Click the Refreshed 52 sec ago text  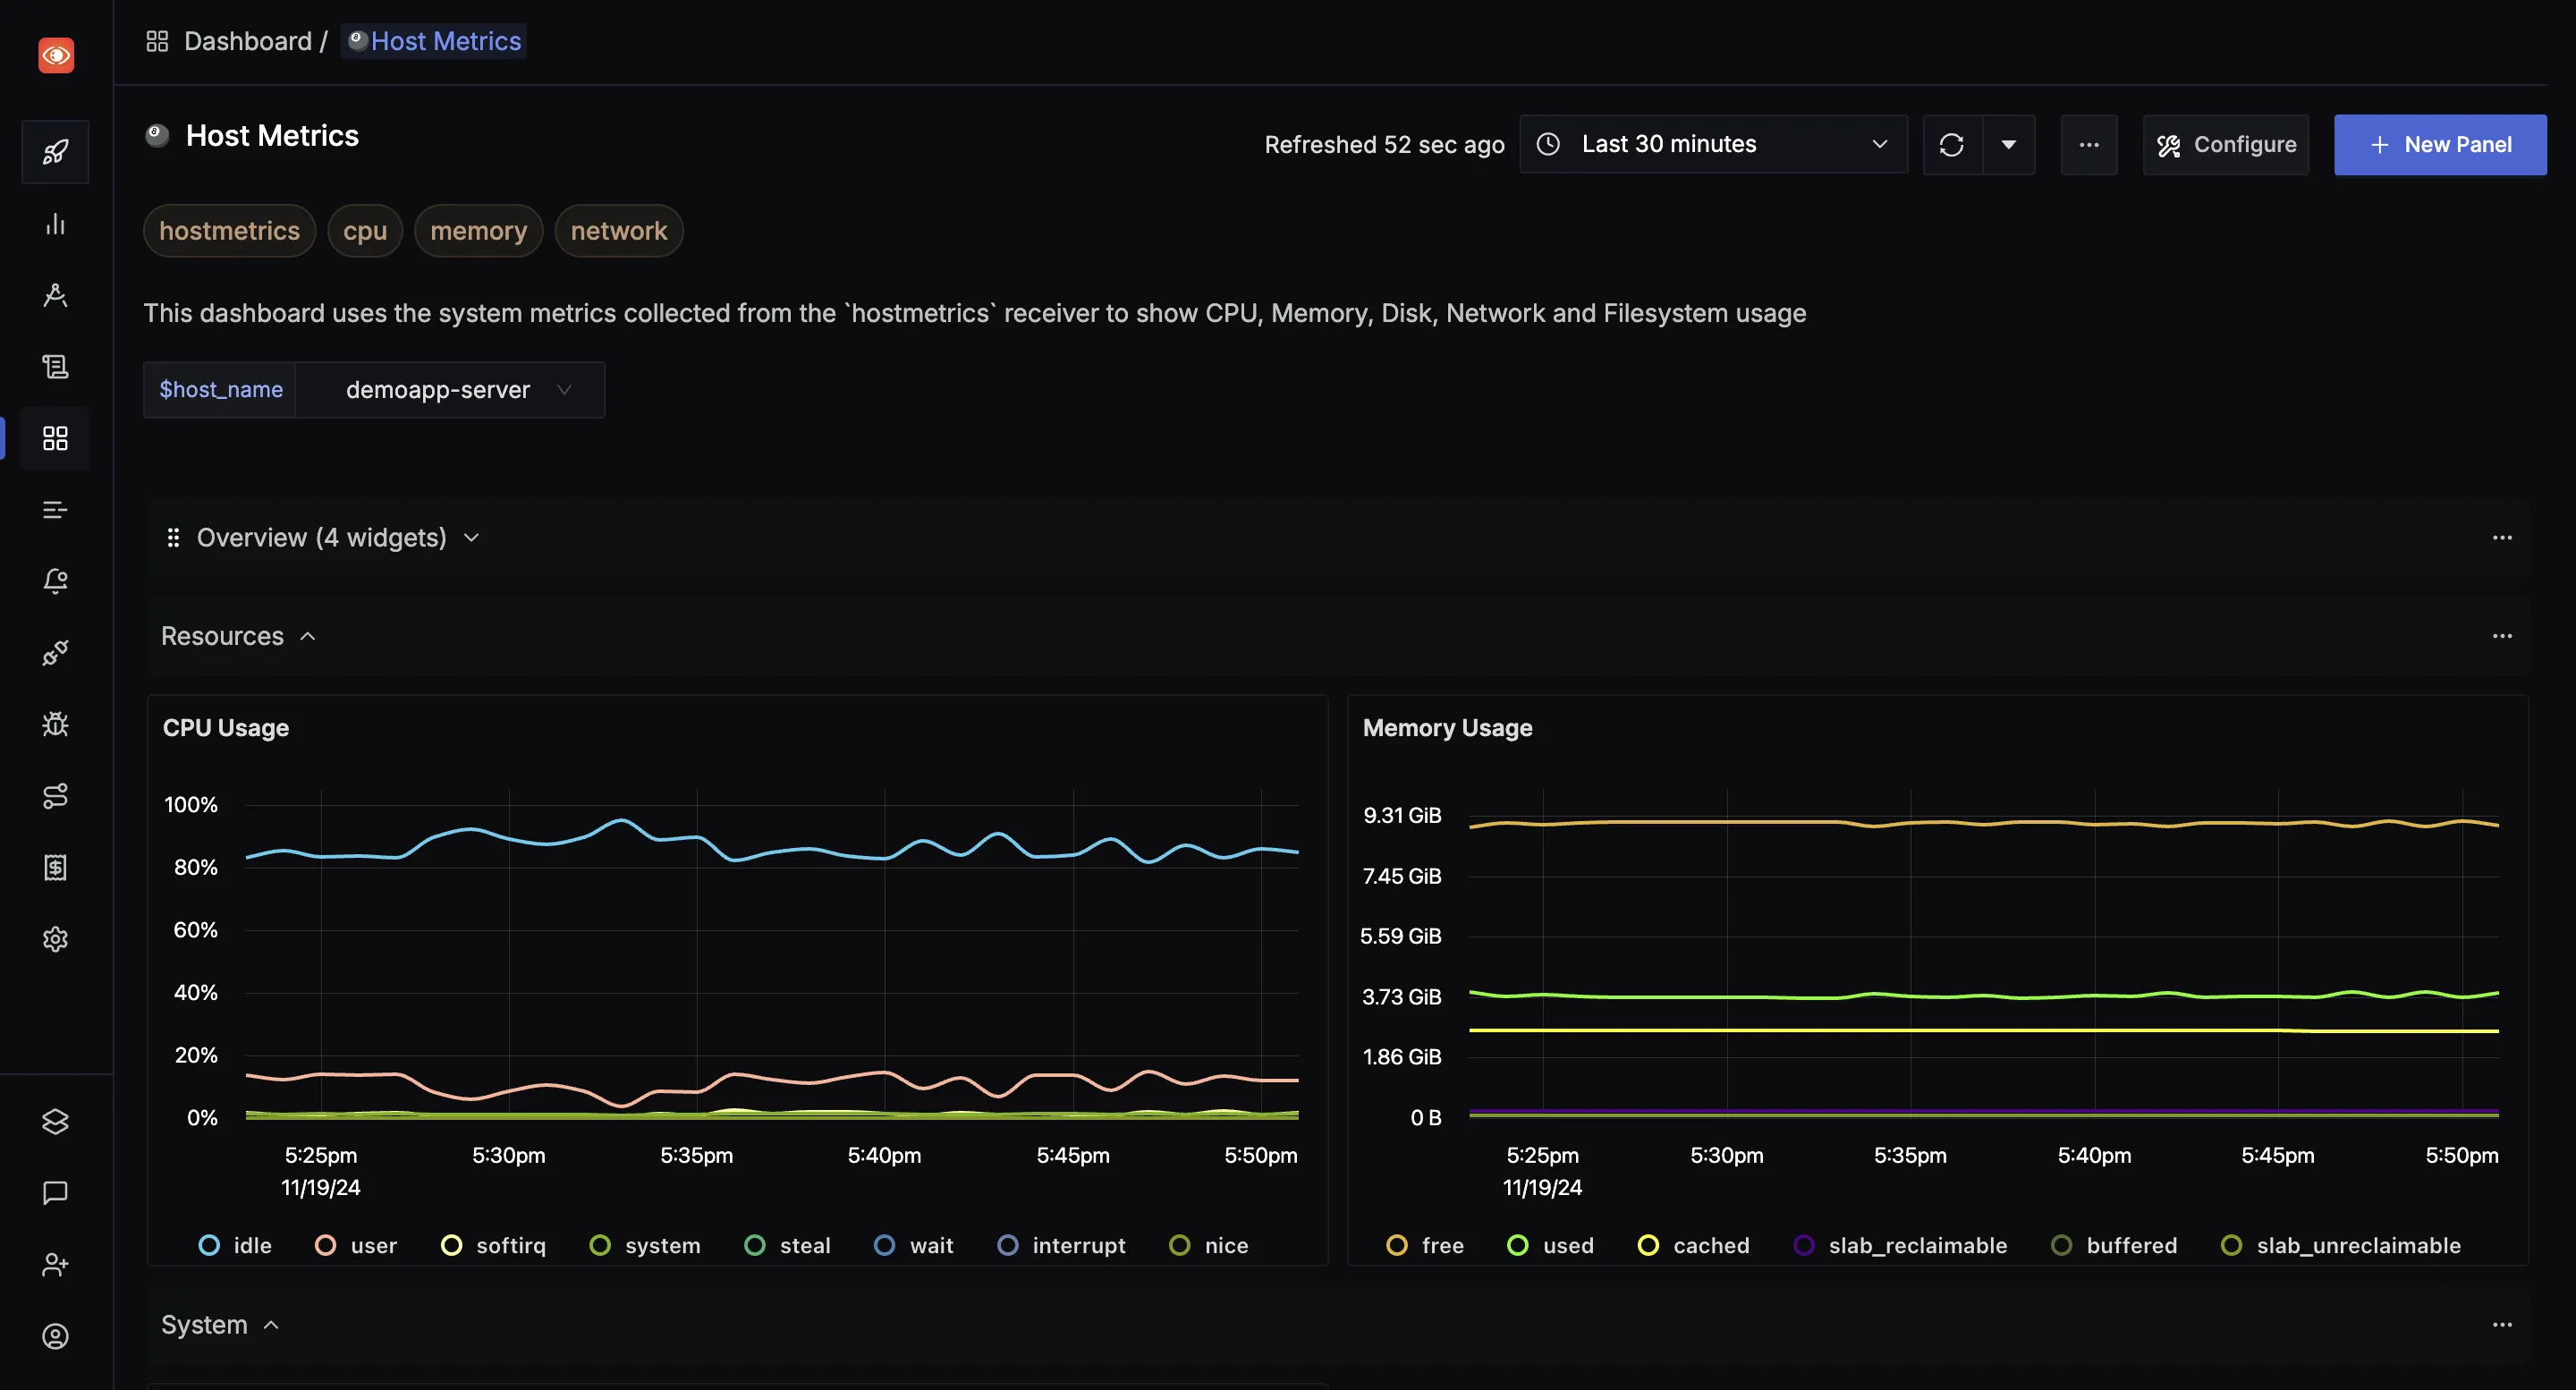tap(1384, 145)
